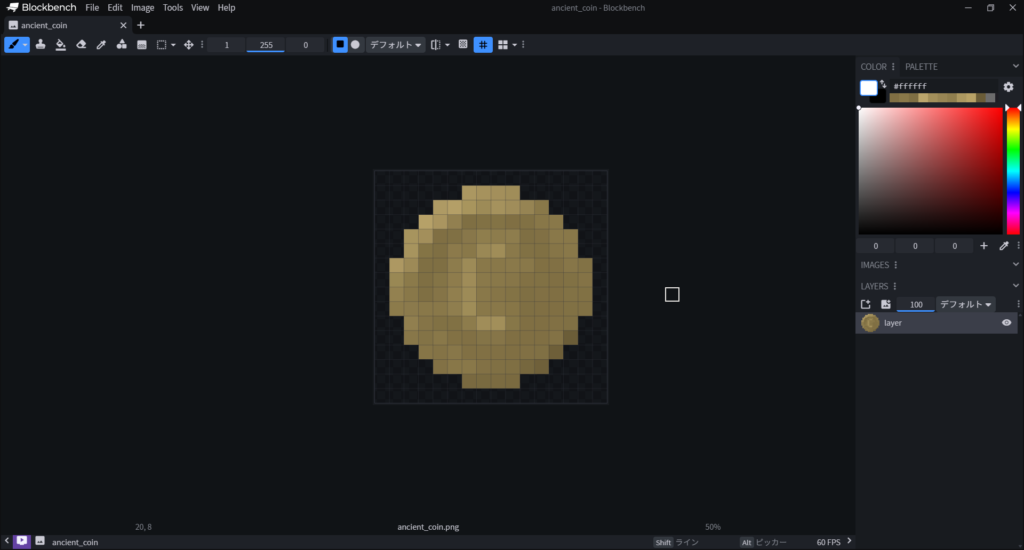Select the Copy Brush stamp tool

coord(41,45)
